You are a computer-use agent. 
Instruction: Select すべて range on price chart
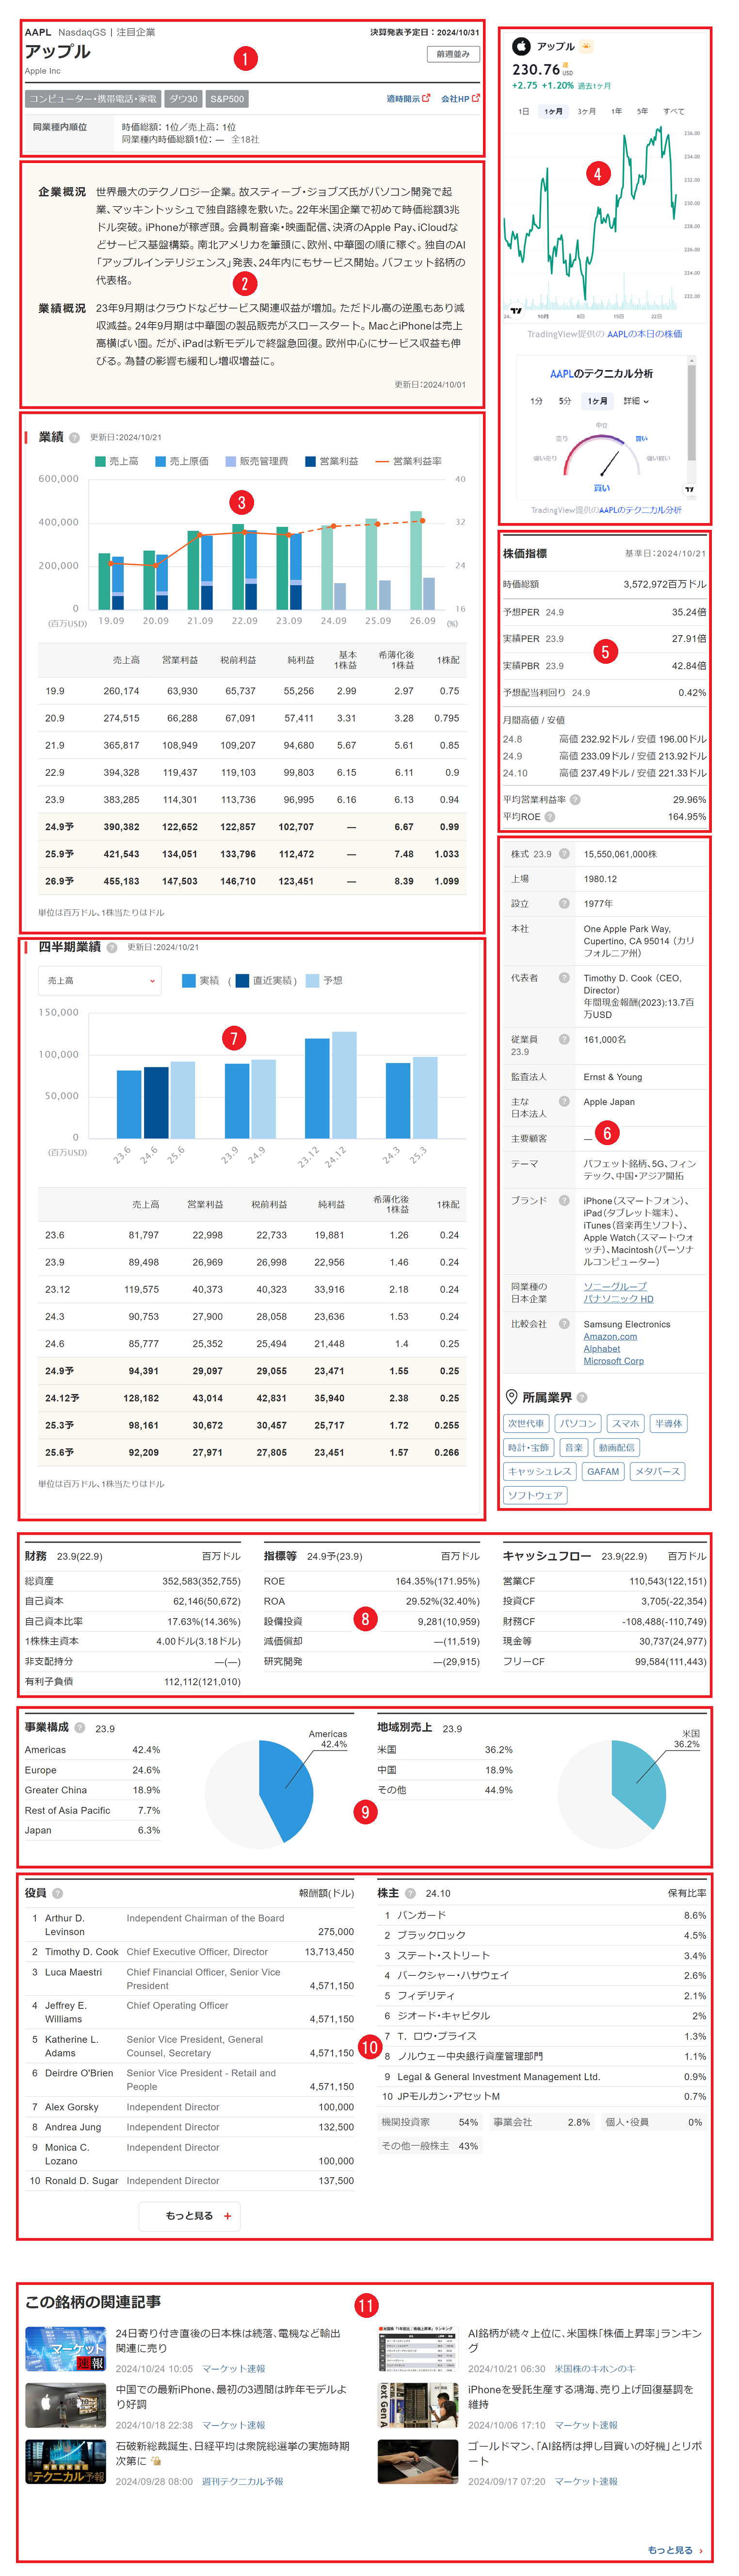pyautogui.click(x=674, y=111)
